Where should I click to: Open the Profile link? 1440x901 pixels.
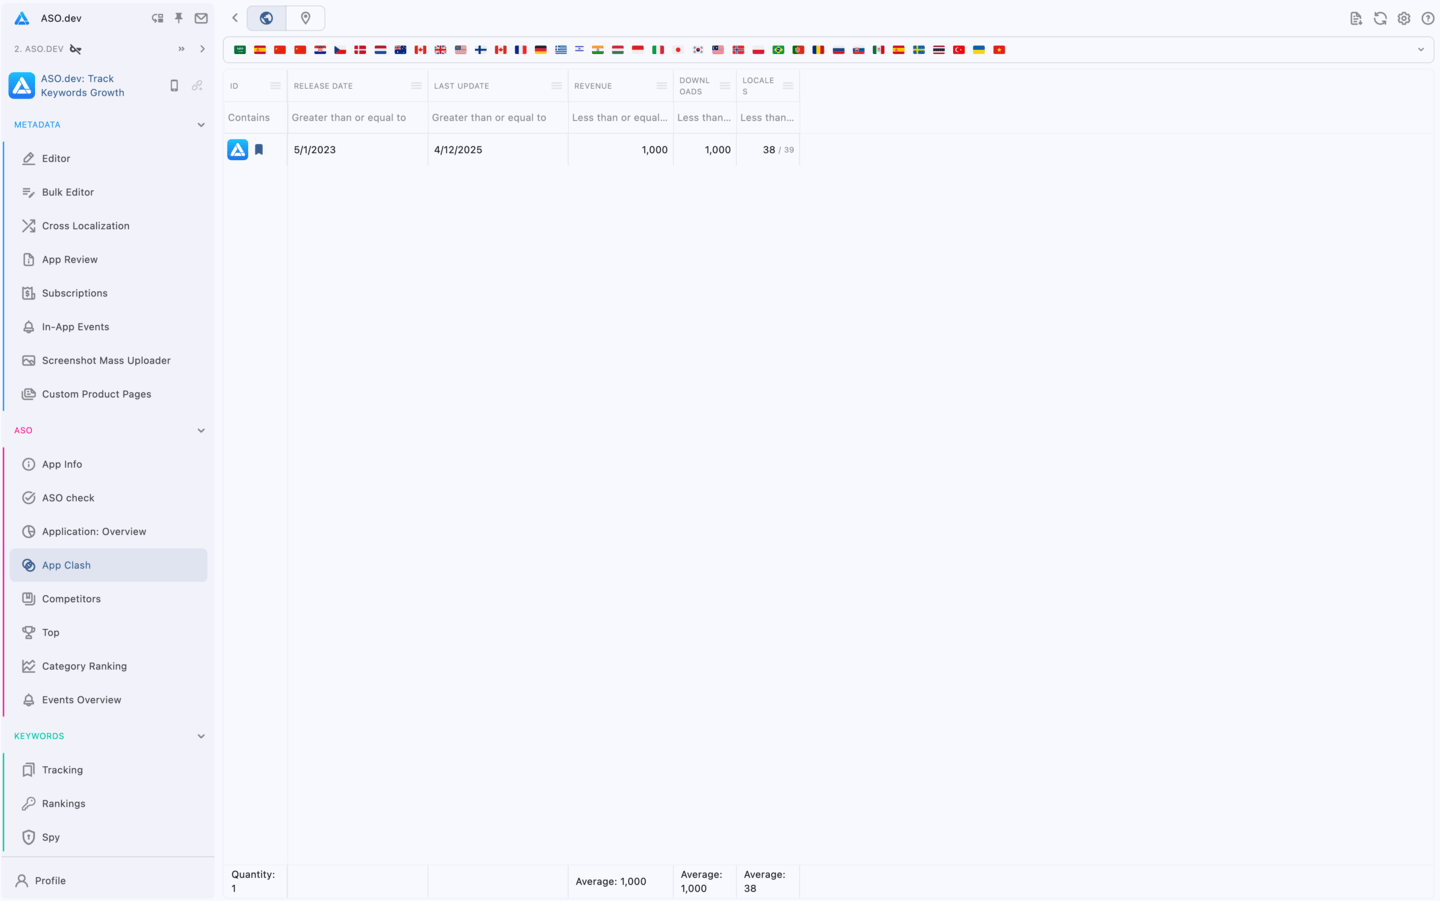tap(50, 881)
